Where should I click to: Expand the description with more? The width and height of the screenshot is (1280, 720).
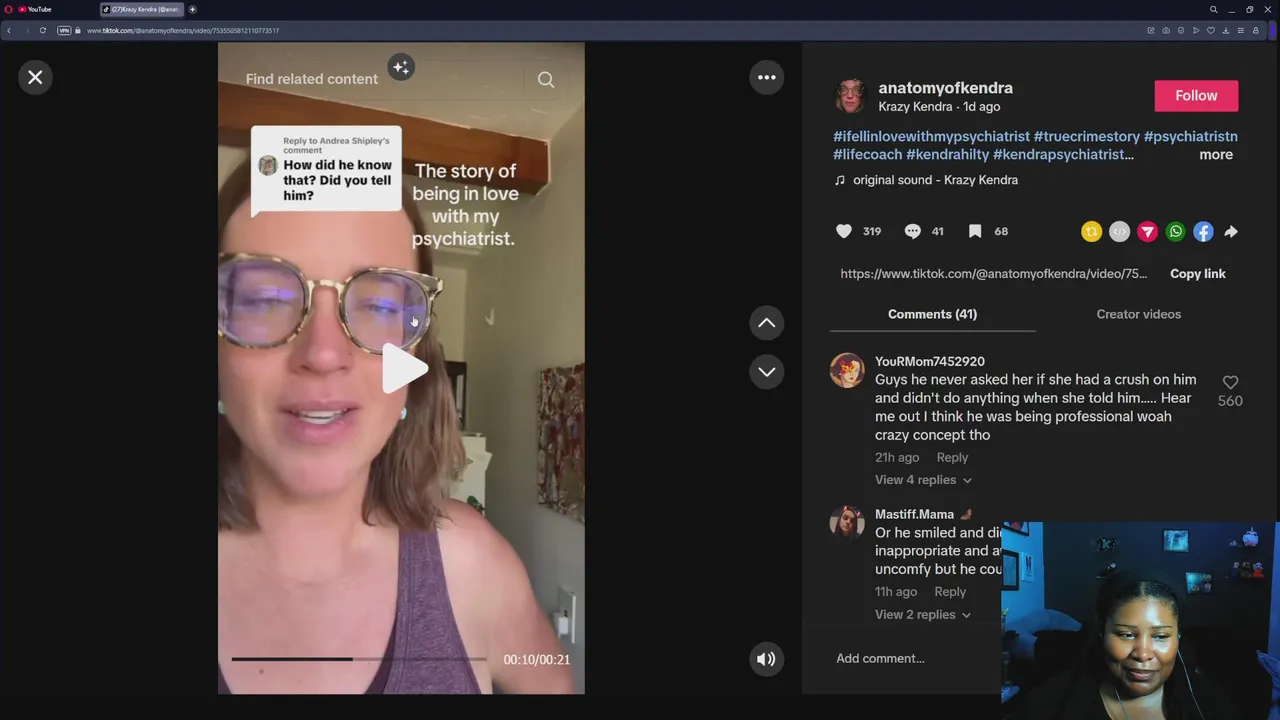[x=1216, y=155]
